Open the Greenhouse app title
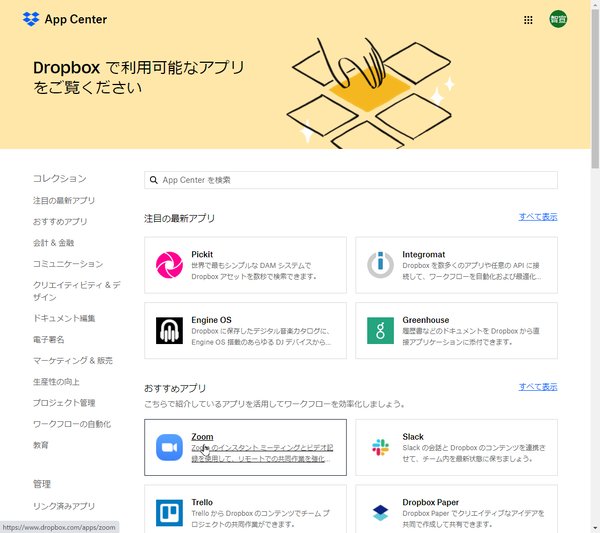This screenshot has height=533, width=600. tap(426, 320)
